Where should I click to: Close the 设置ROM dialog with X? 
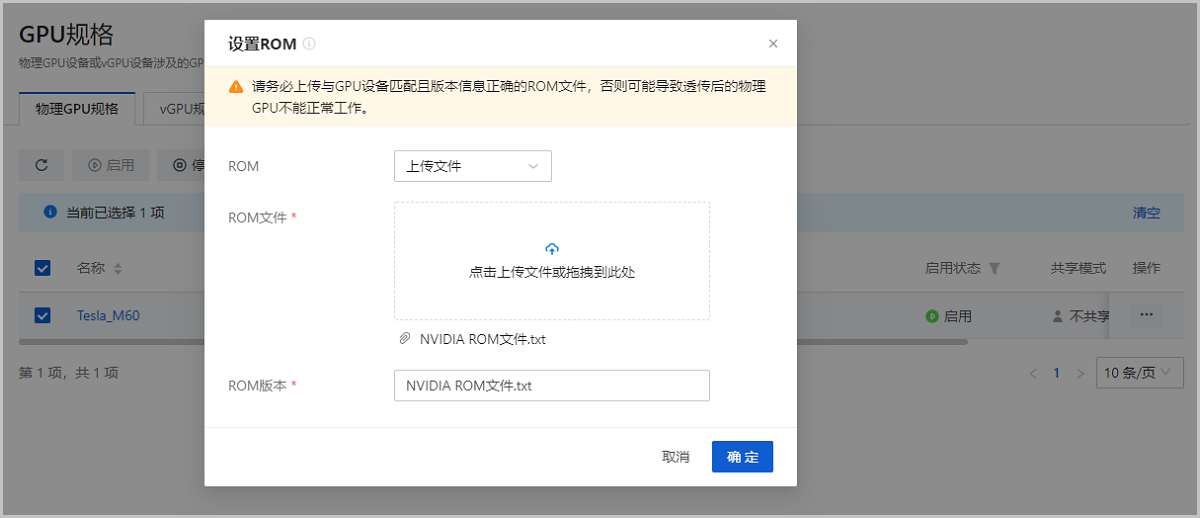click(x=773, y=44)
